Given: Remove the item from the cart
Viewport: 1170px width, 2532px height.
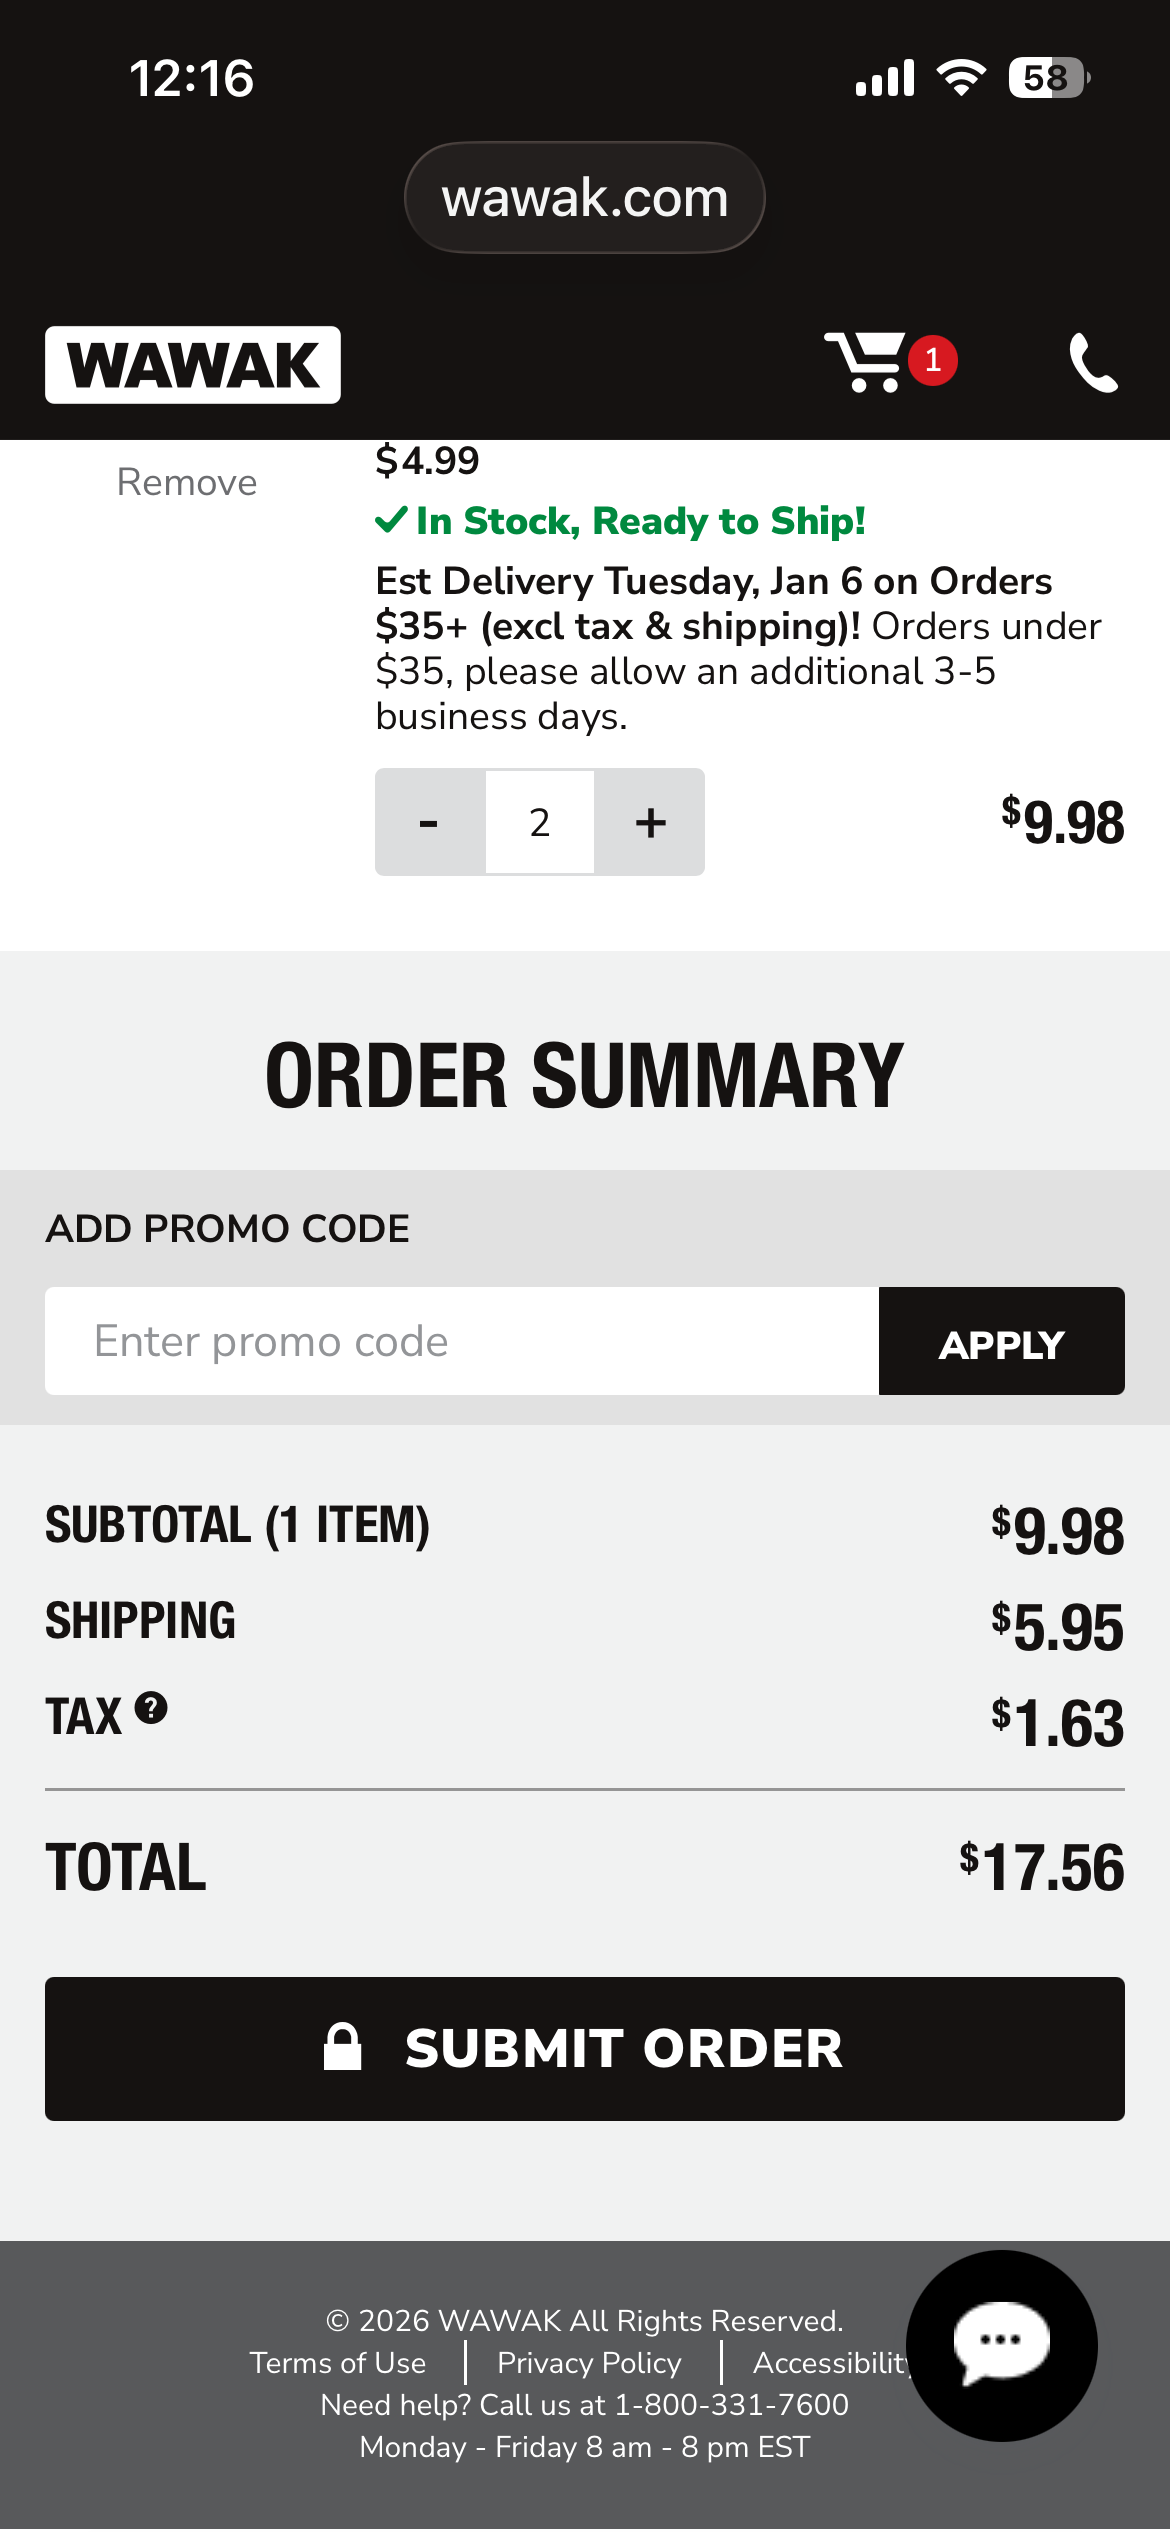Looking at the screenshot, I should [x=187, y=482].
